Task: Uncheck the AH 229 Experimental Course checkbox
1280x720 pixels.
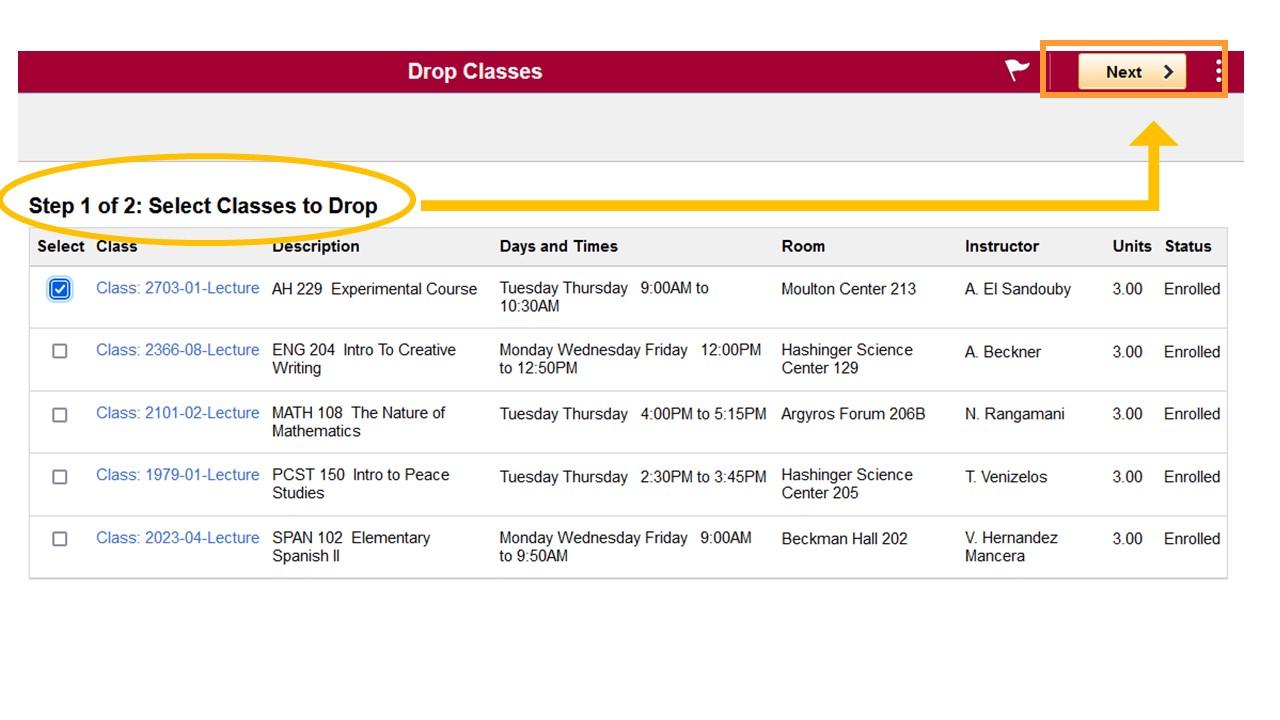Action: [x=60, y=289]
